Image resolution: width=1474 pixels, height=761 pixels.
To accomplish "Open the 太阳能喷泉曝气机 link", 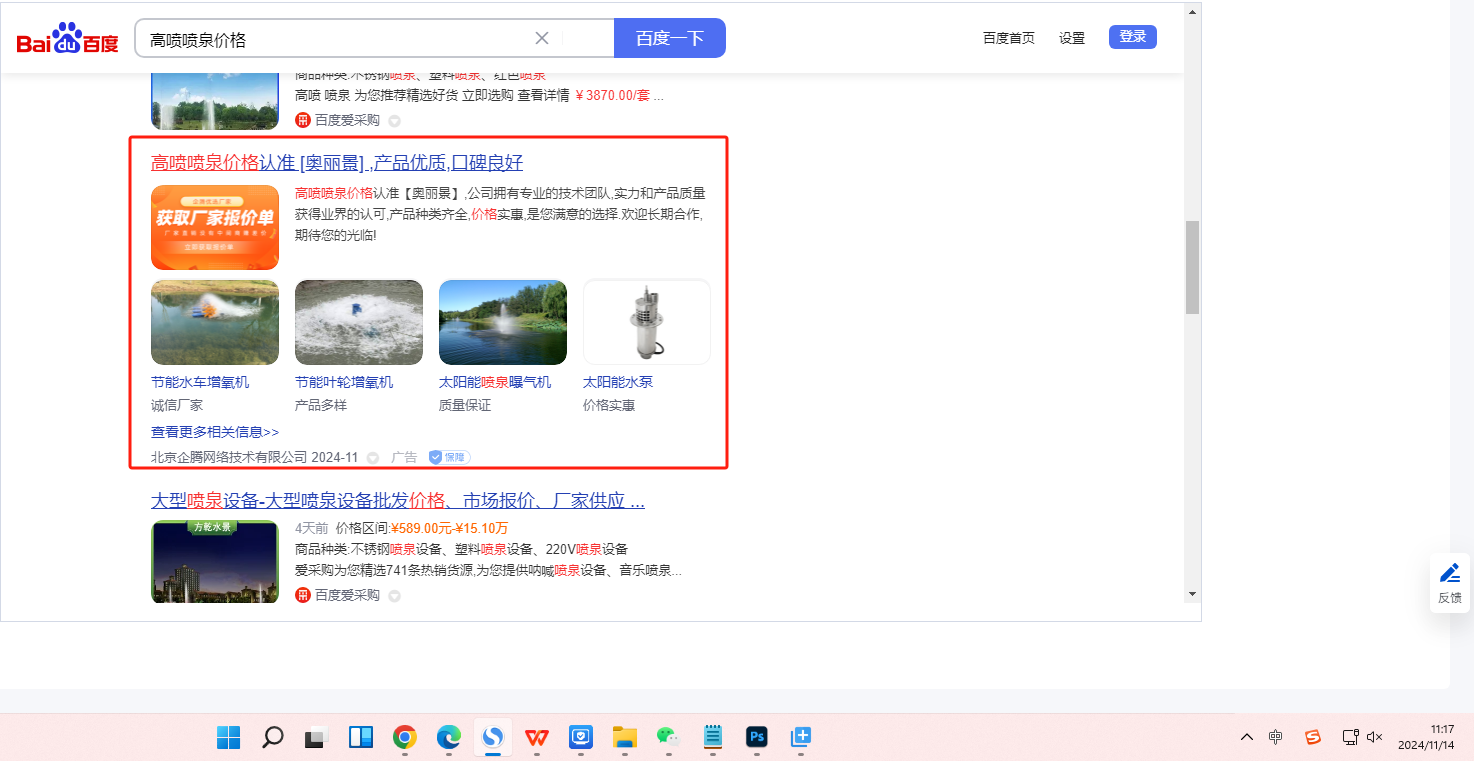I will point(495,382).
